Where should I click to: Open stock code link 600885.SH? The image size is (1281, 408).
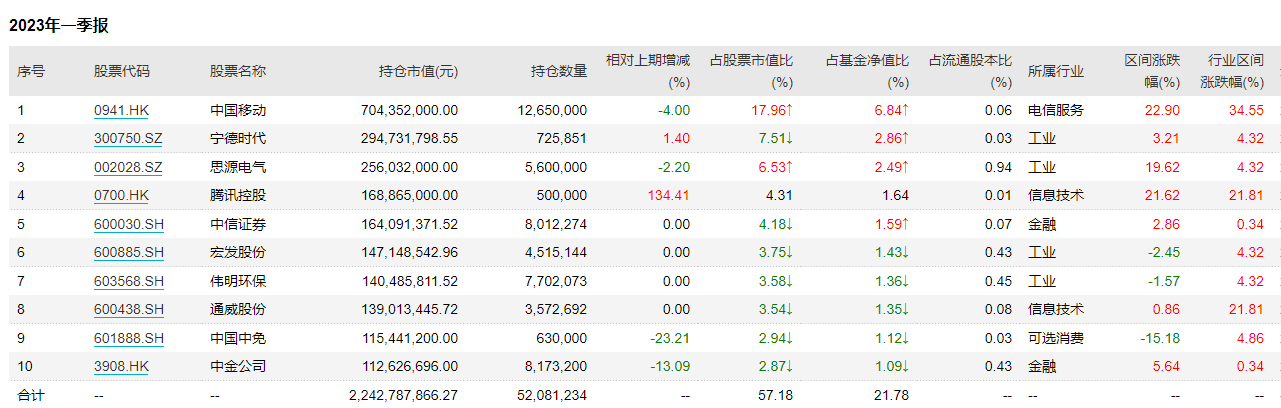[x=129, y=253]
